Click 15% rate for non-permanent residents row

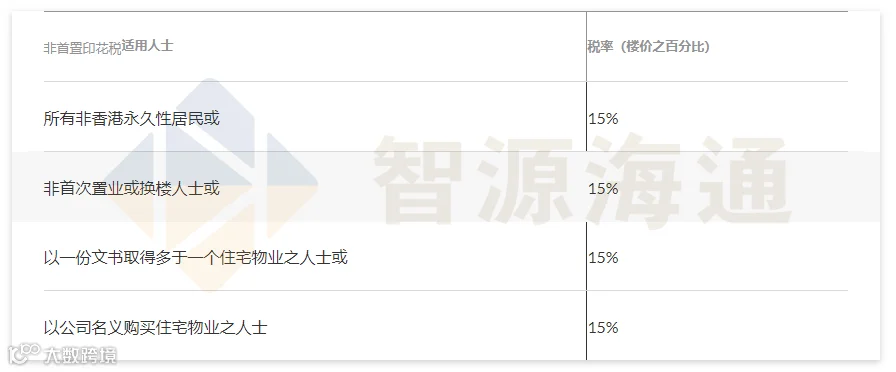point(603,119)
